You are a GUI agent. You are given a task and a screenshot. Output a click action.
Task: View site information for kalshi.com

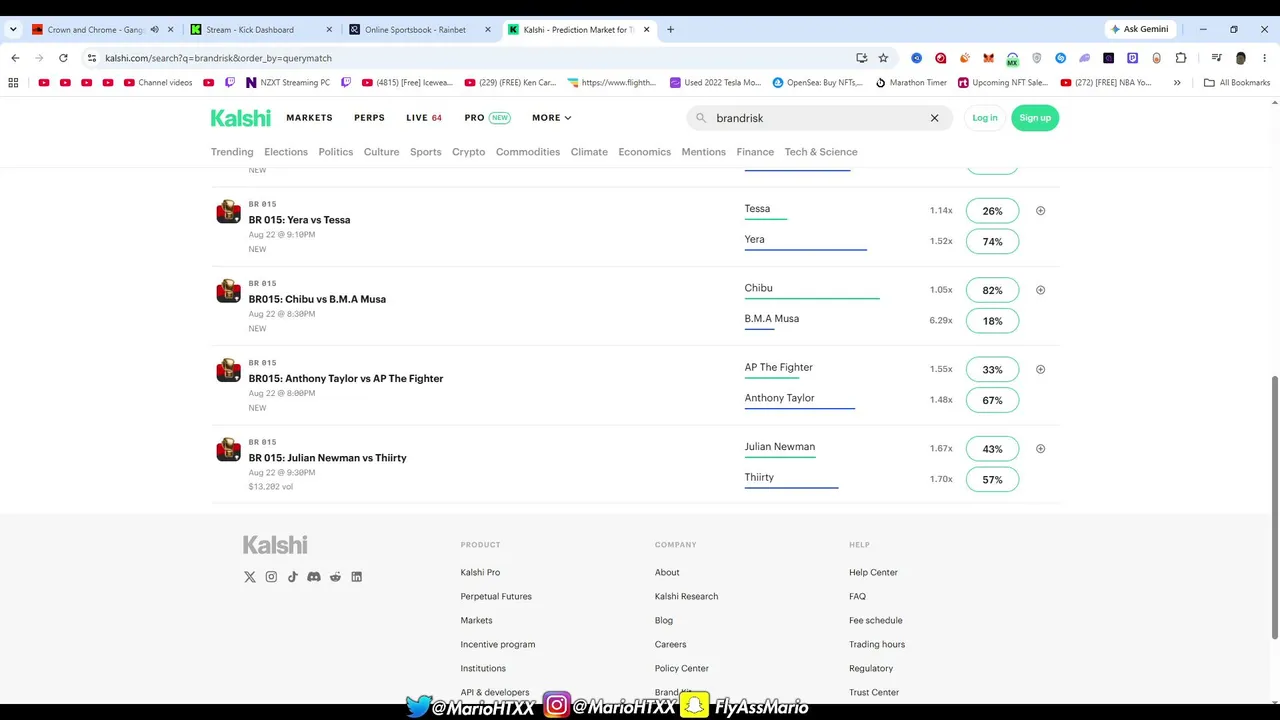coord(90,58)
